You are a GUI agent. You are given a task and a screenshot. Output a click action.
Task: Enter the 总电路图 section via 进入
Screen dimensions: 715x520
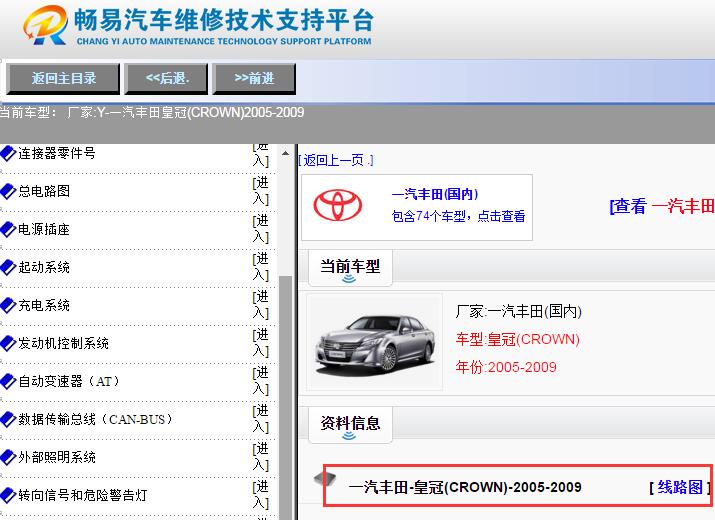pos(261,191)
